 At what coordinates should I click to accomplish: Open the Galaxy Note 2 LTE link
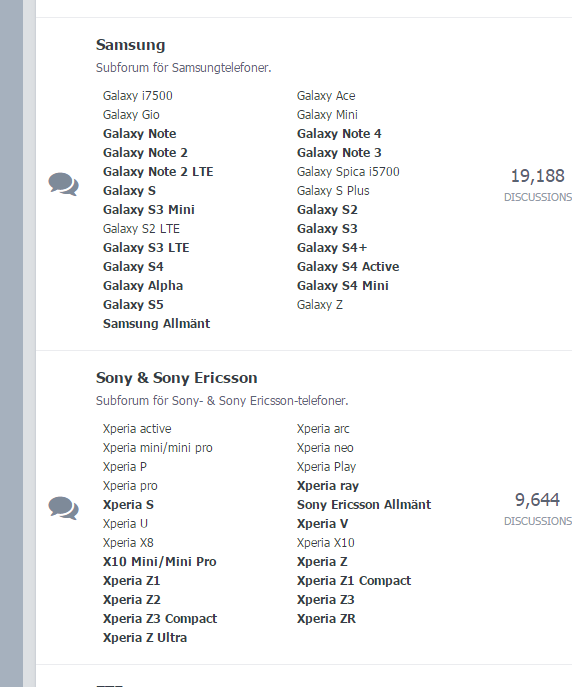click(x=158, y=172)
